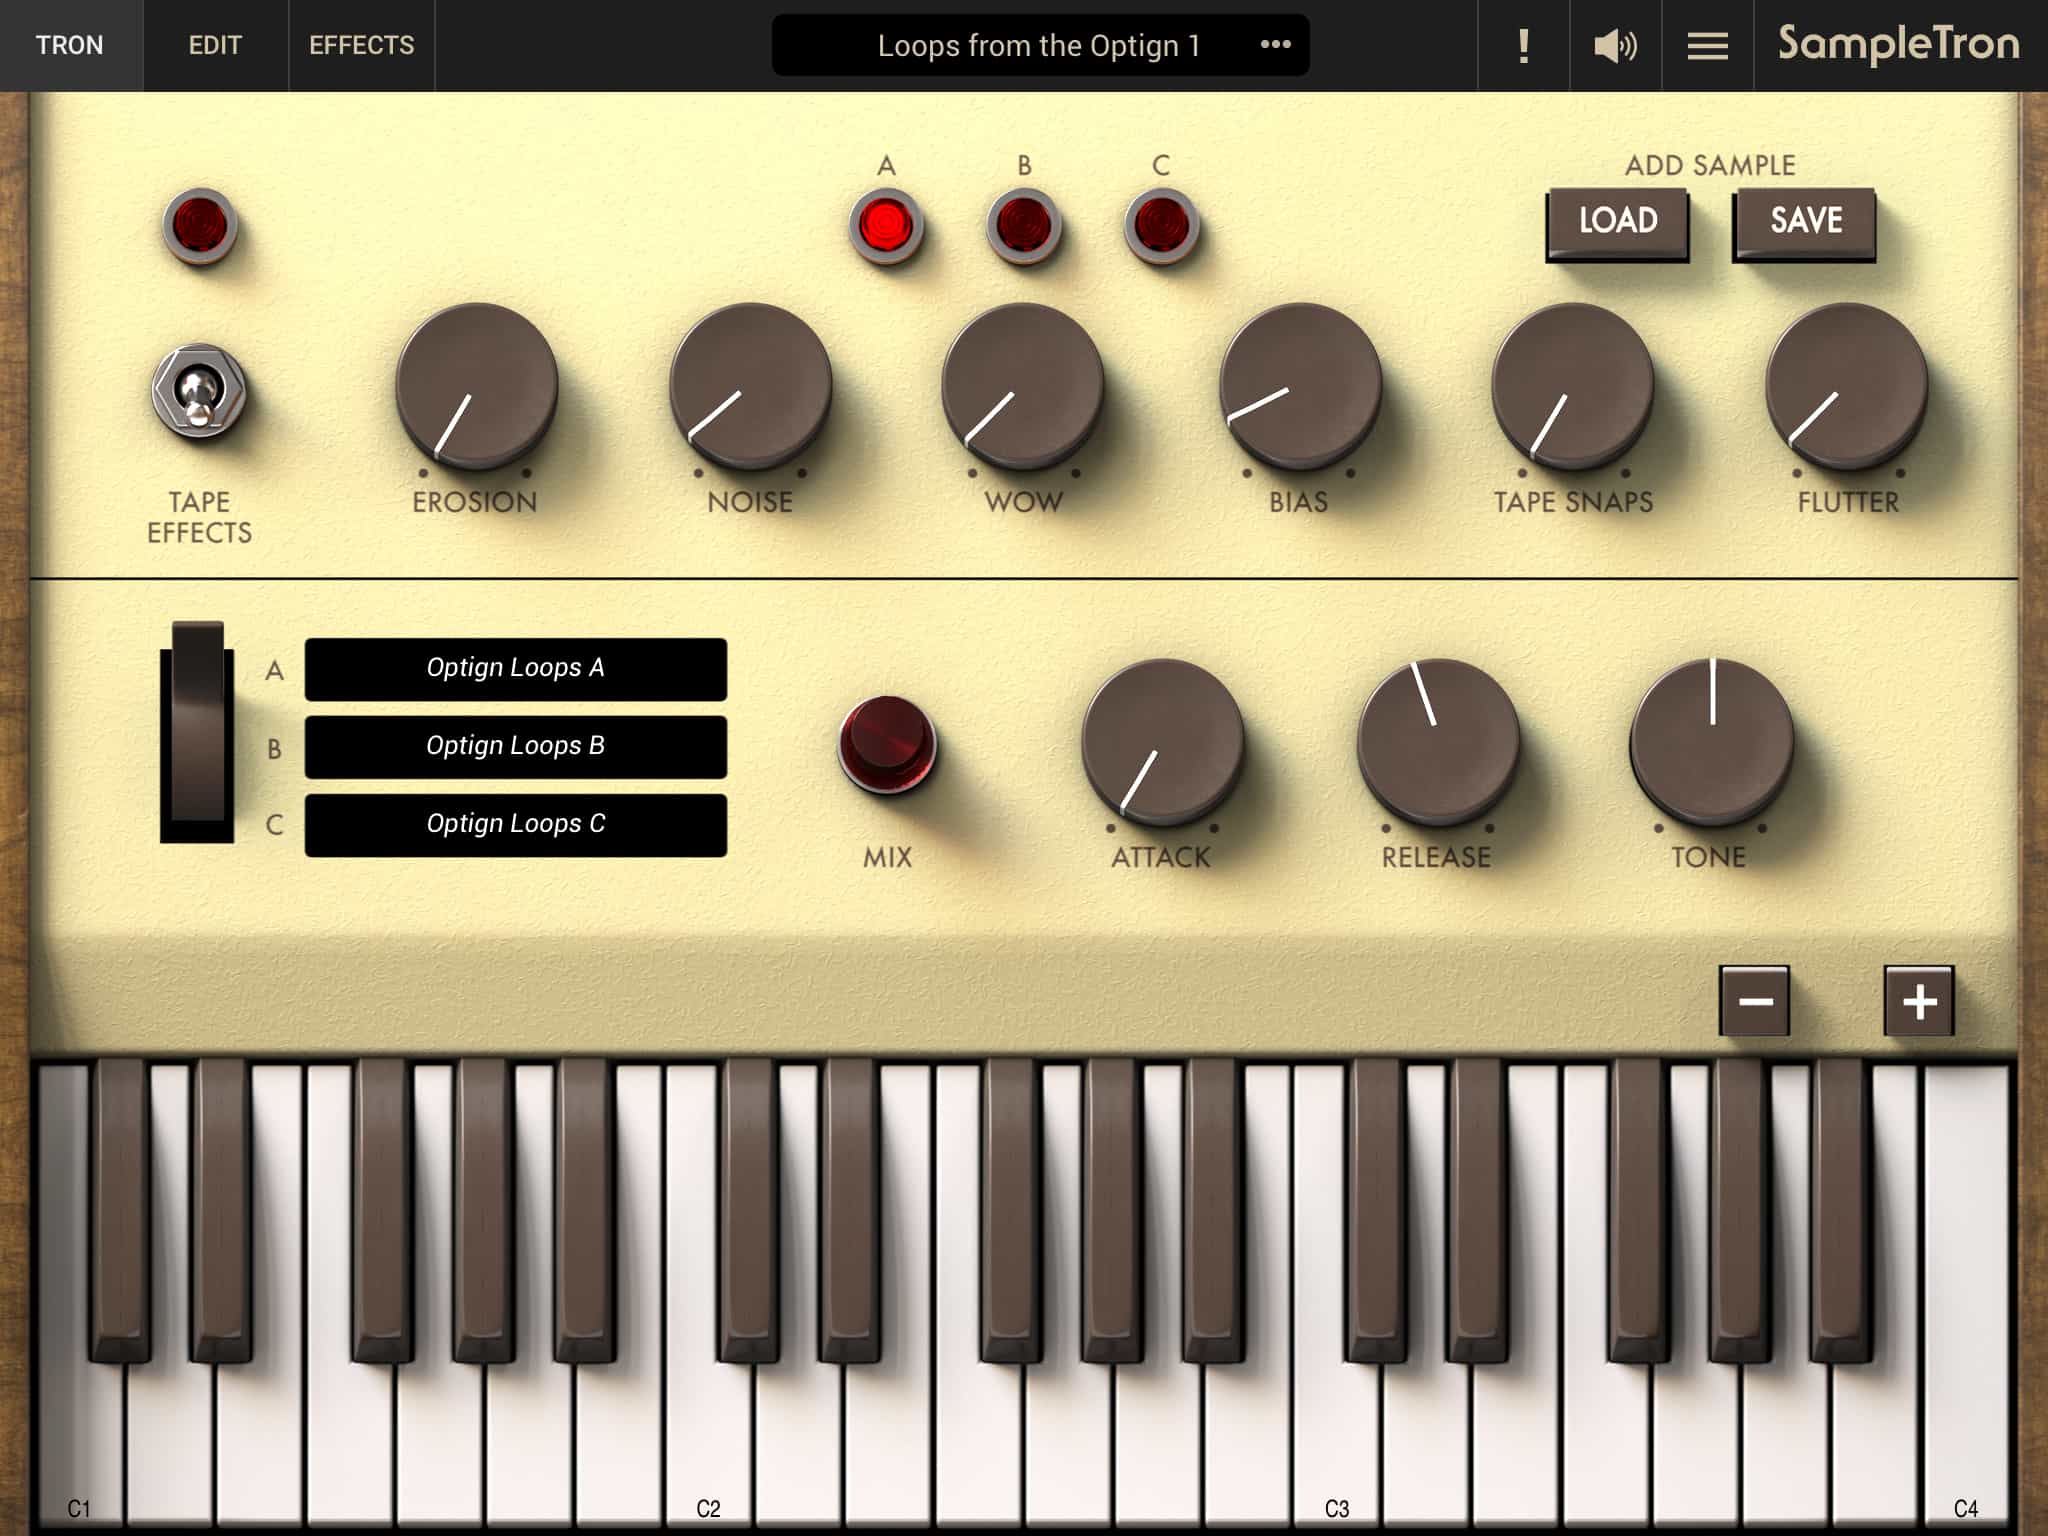The width and height of the screenshot is (2048, 1536).
Task: Click the Noise knob
Action: [750, 386]
